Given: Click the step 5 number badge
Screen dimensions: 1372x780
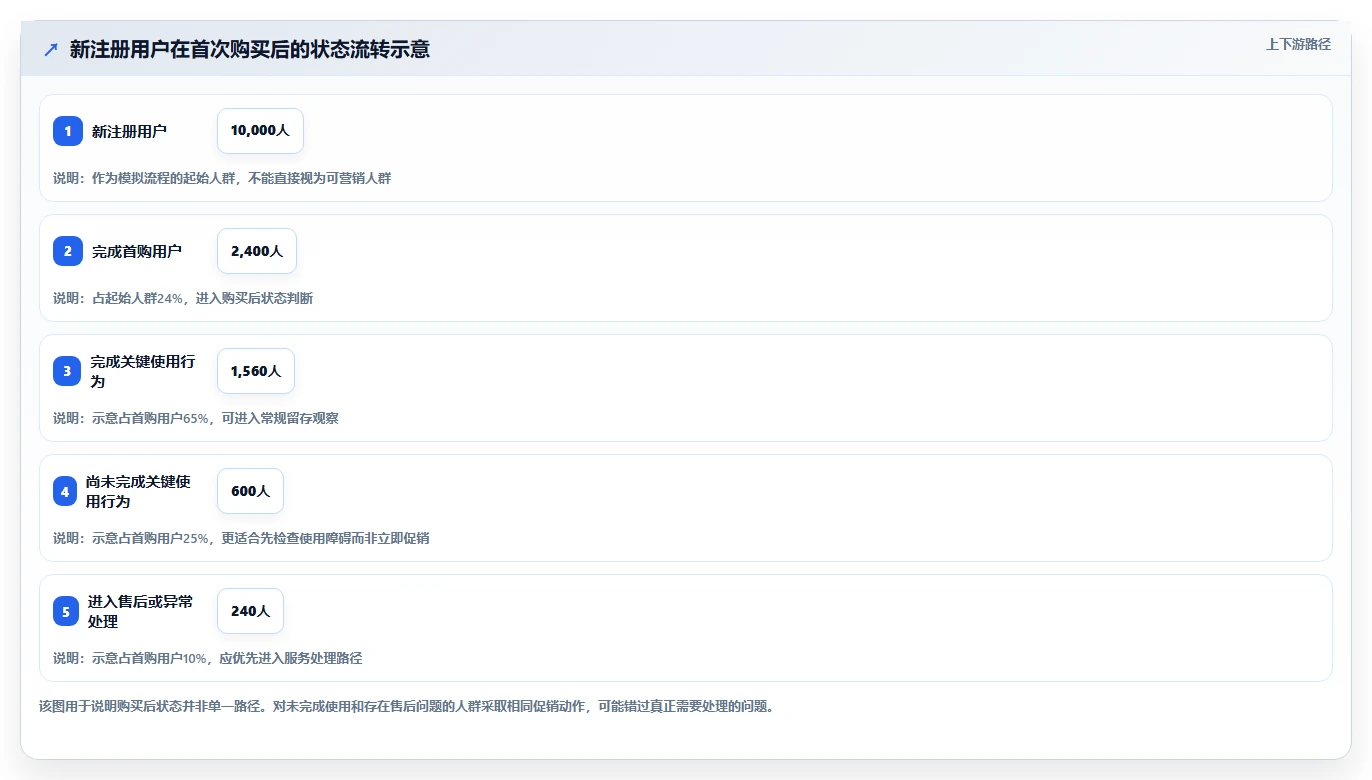Looking at the screenshot, I should [66, 611].
